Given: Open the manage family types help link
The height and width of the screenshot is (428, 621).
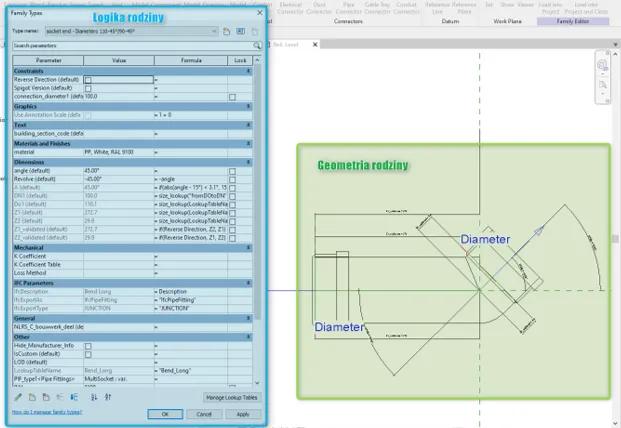Looking at the screenshot, I should click(47, 412).
